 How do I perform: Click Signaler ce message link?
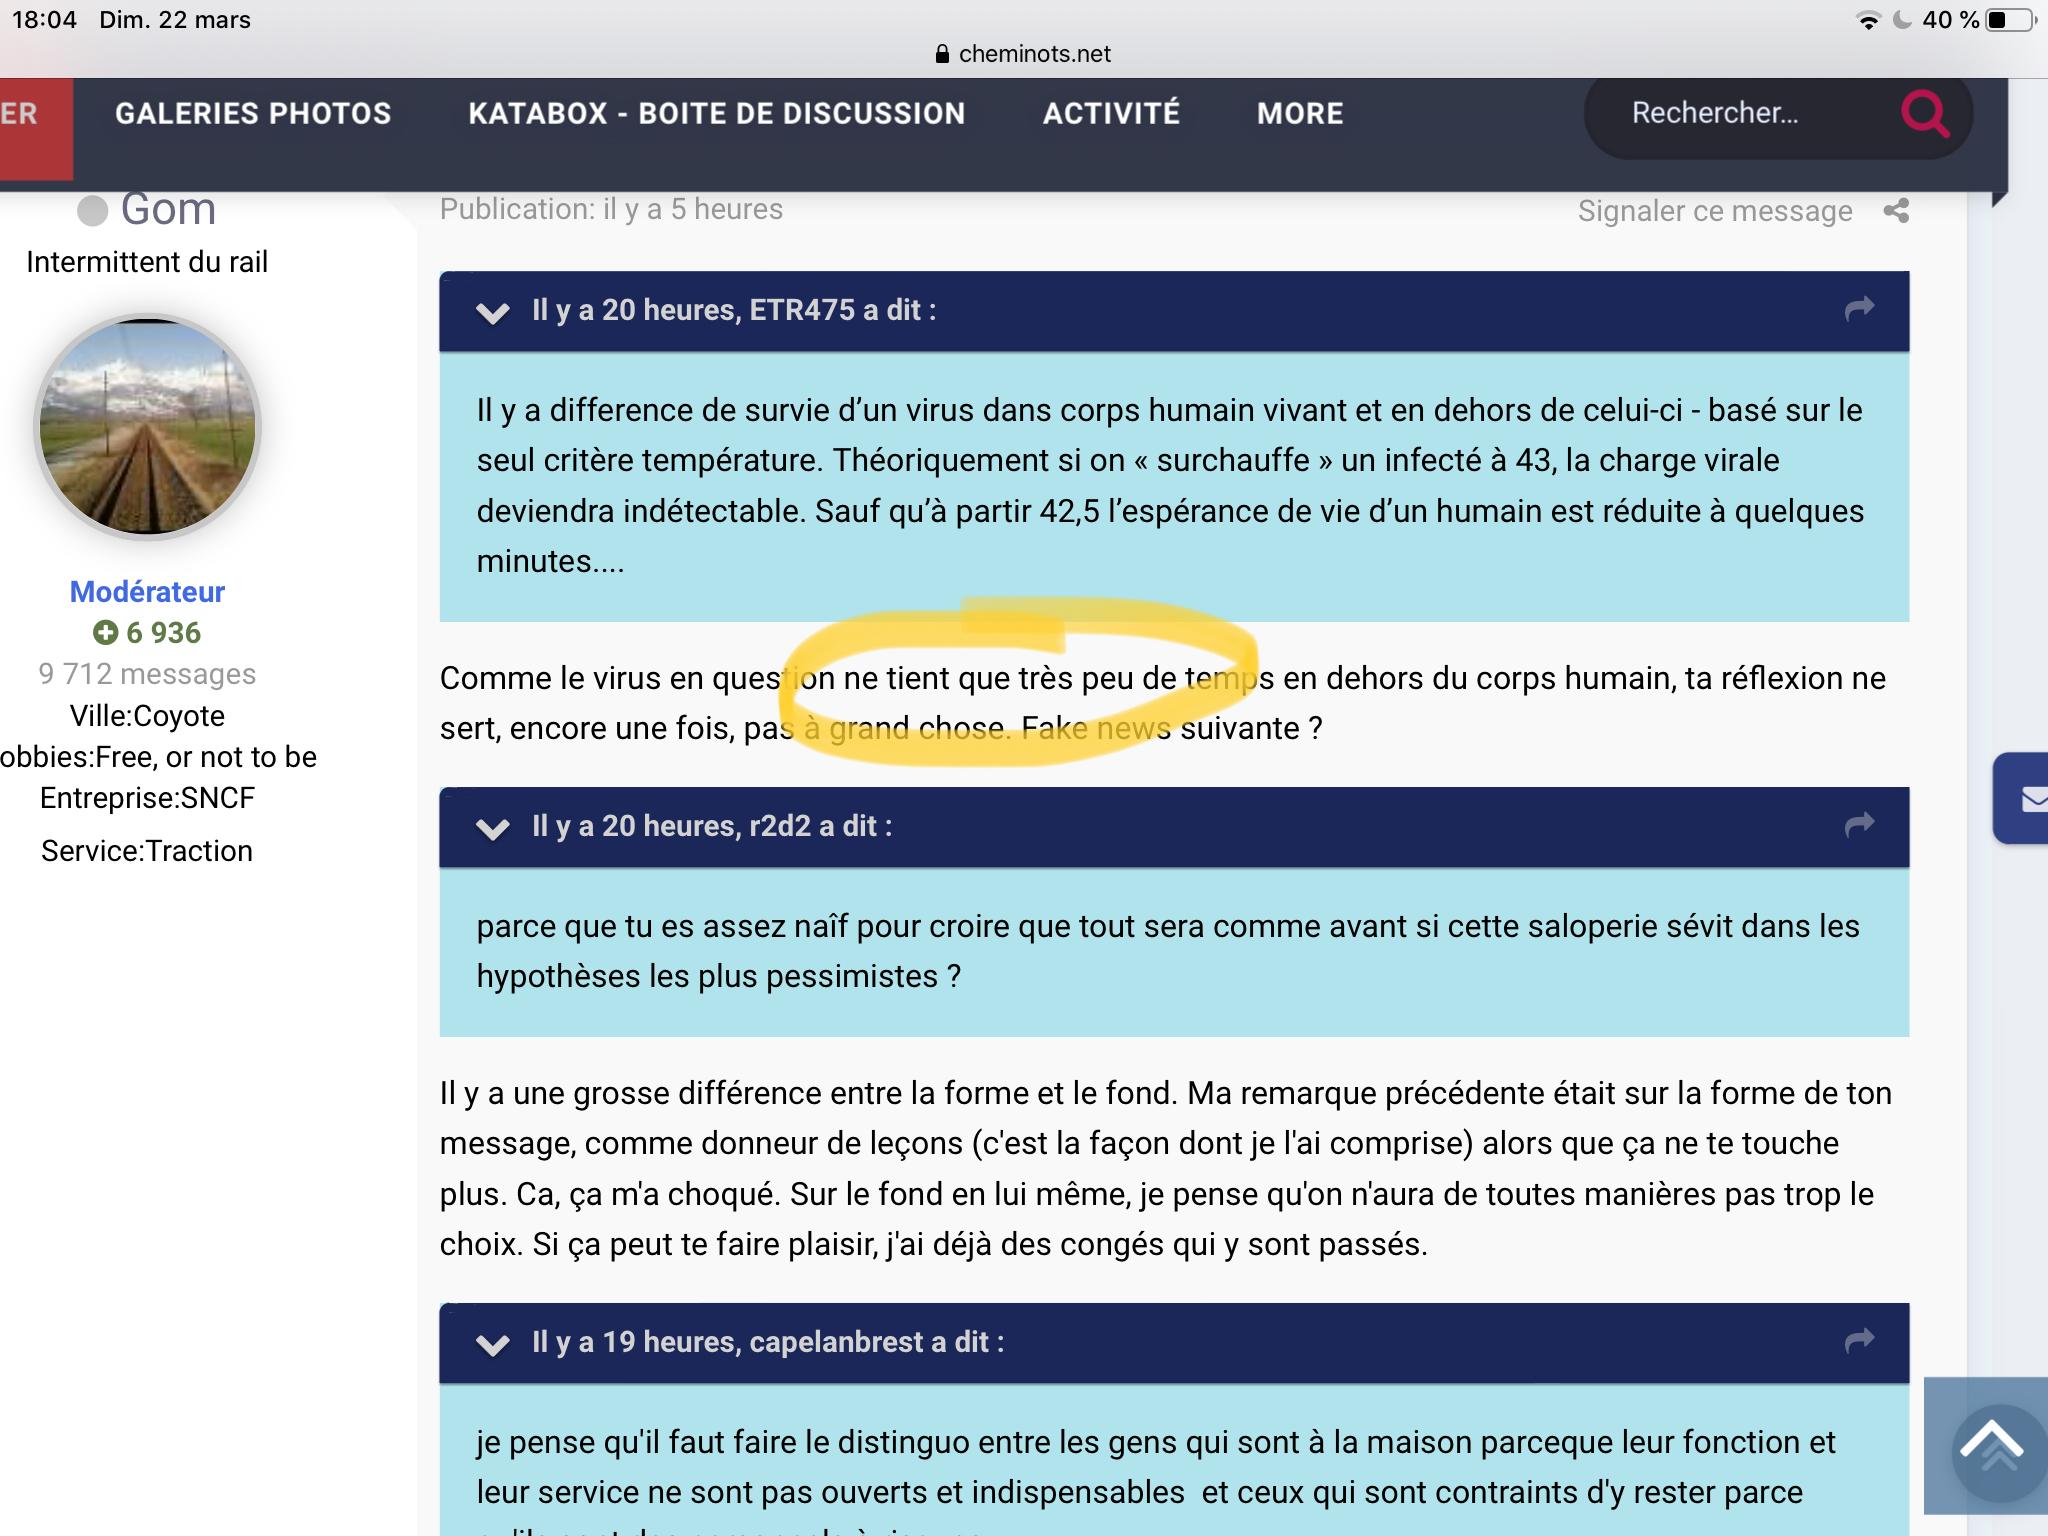tap(1714, 211)
